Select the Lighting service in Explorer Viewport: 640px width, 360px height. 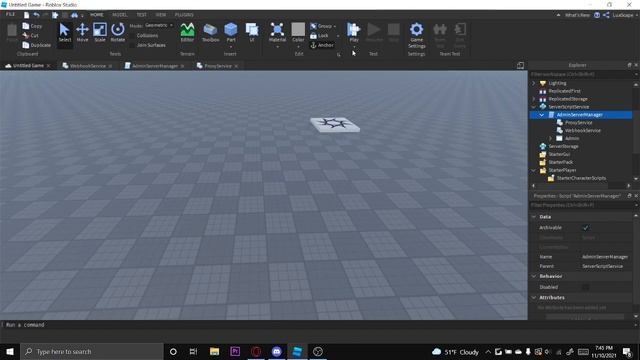point(557,83)
